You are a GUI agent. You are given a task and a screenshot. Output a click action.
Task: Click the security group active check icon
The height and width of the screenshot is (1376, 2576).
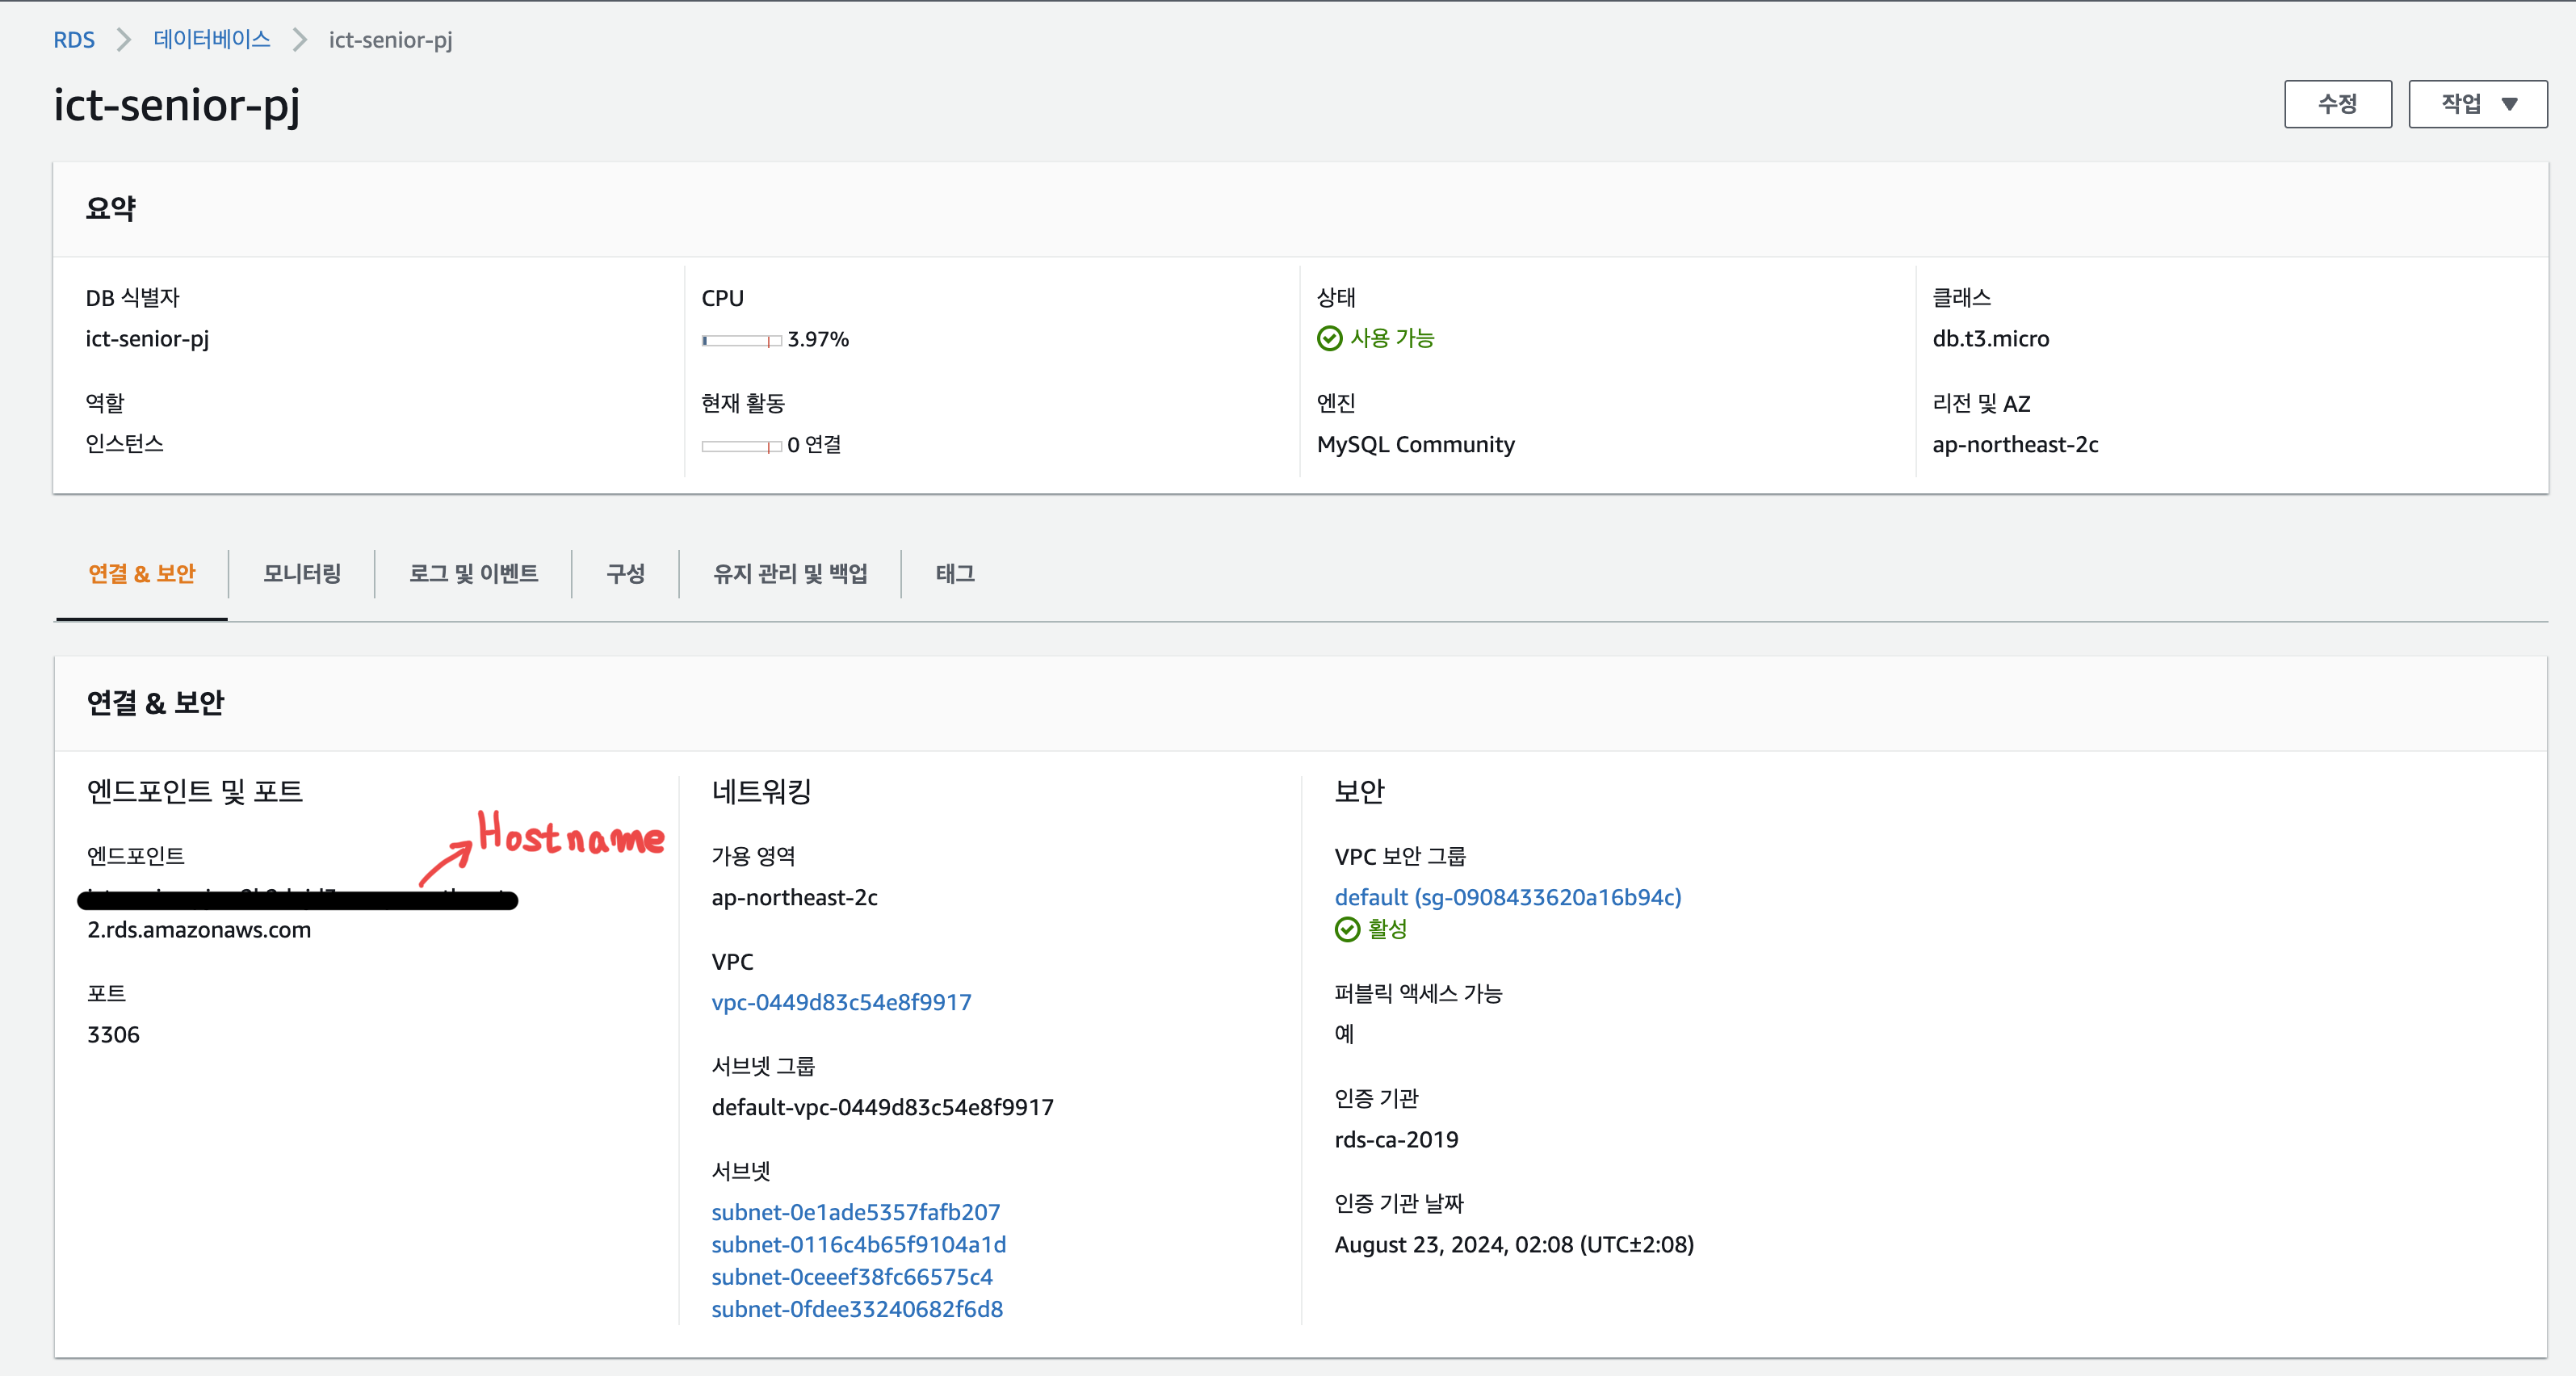point(1347,930)
